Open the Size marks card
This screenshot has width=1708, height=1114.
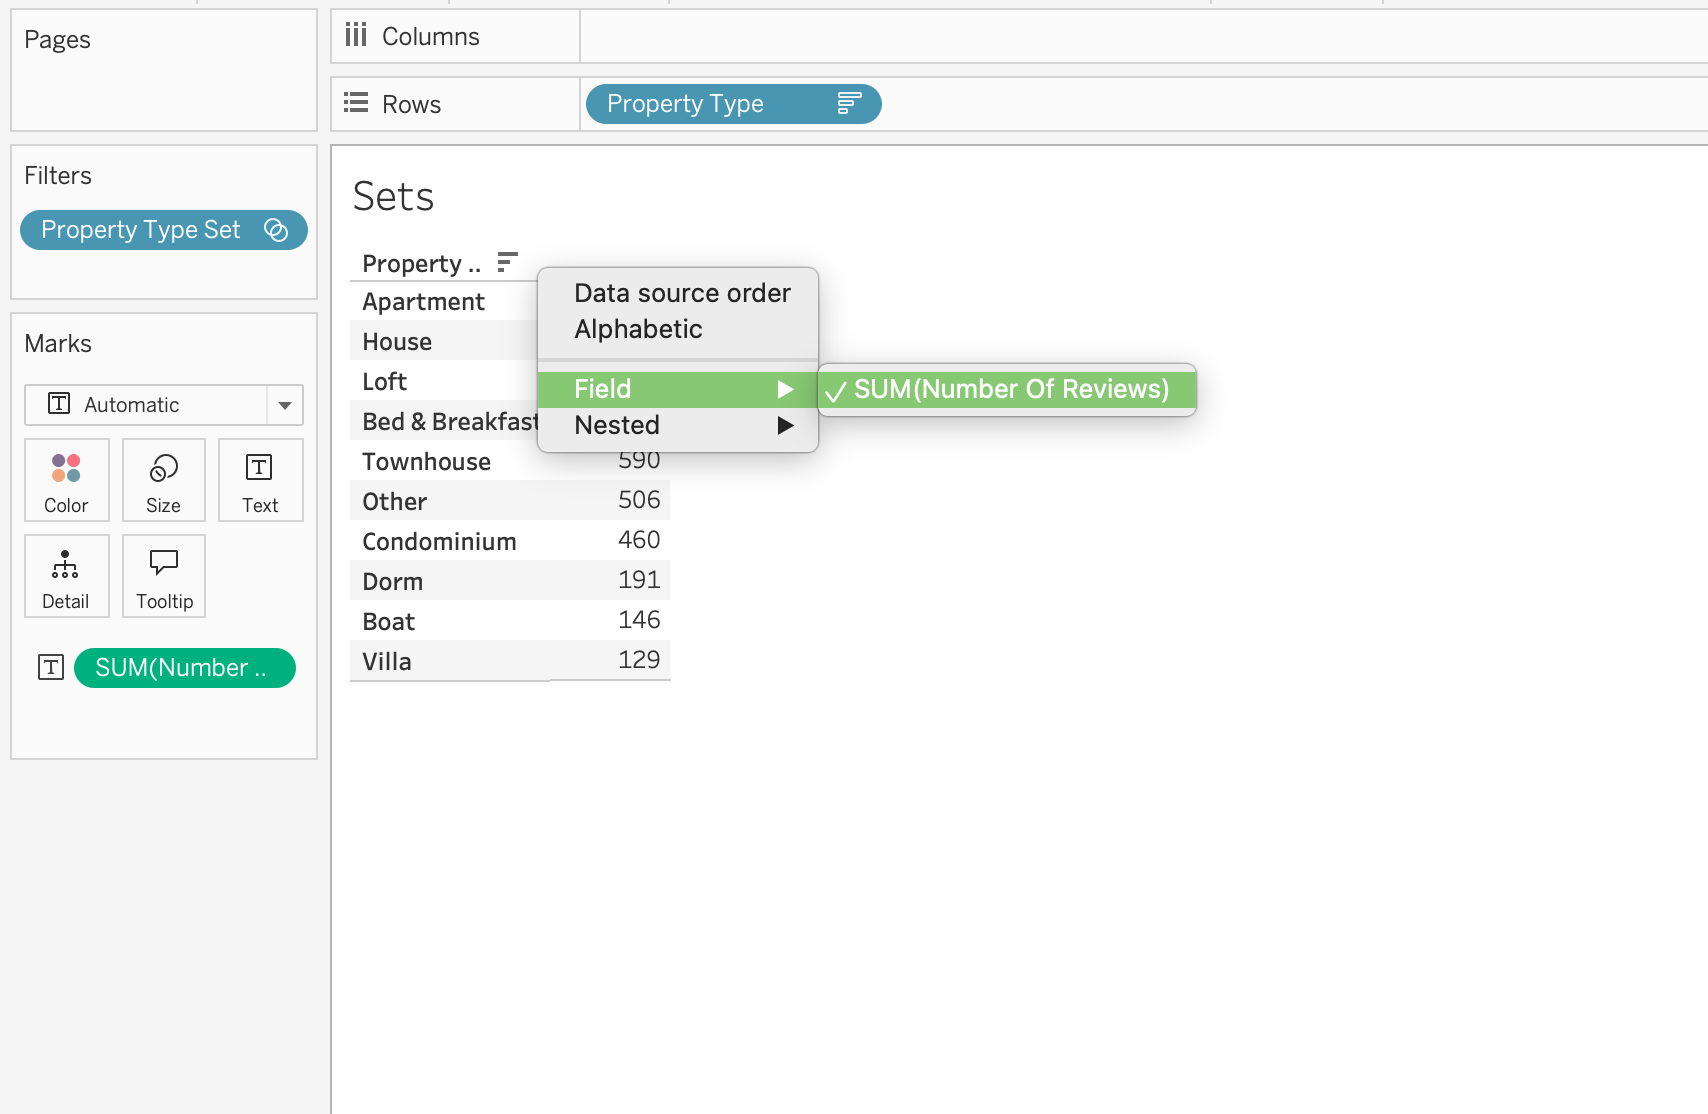pos(163,481)
